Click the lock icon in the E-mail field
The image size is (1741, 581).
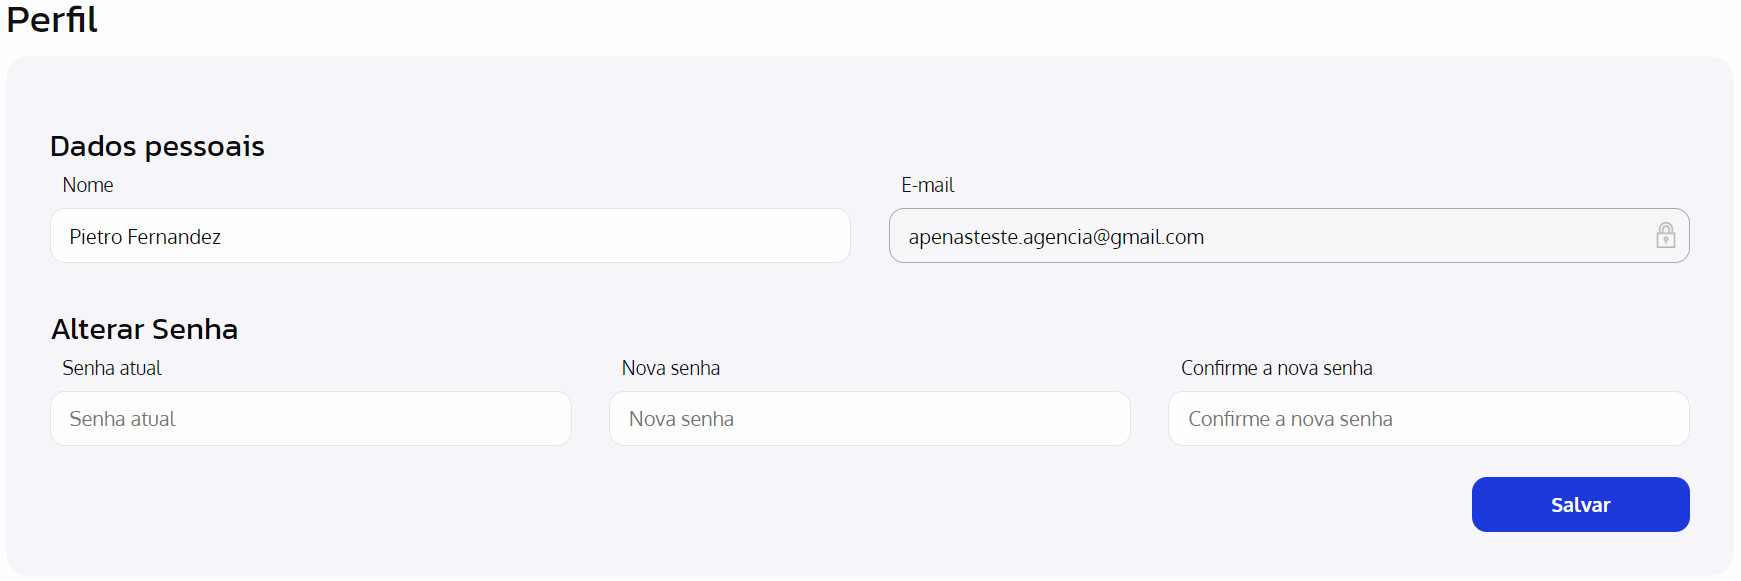[x=1665, y=236]
